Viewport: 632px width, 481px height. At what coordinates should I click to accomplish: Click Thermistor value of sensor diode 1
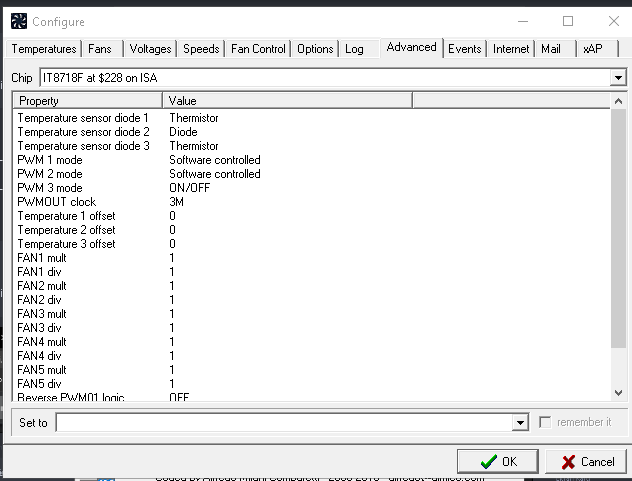(194, 118)
